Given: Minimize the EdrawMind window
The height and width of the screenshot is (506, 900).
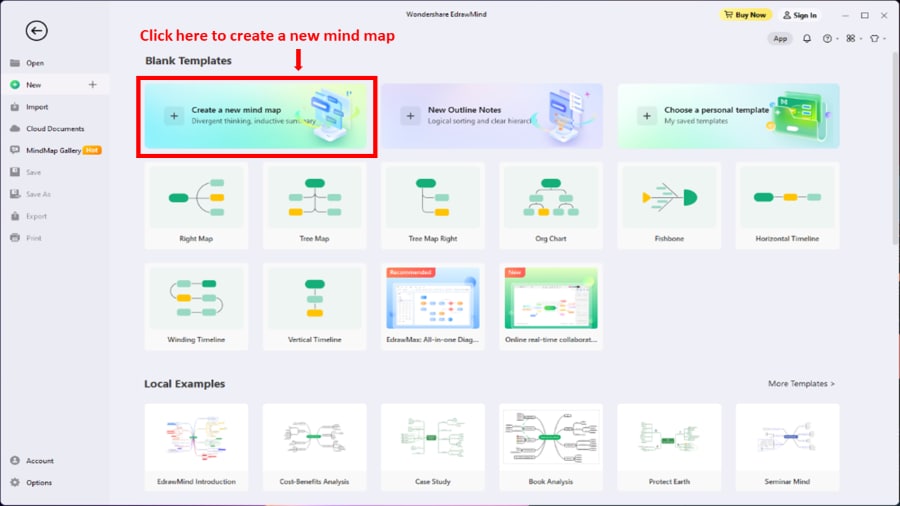Looking at the screenshot, I should 845,15.
